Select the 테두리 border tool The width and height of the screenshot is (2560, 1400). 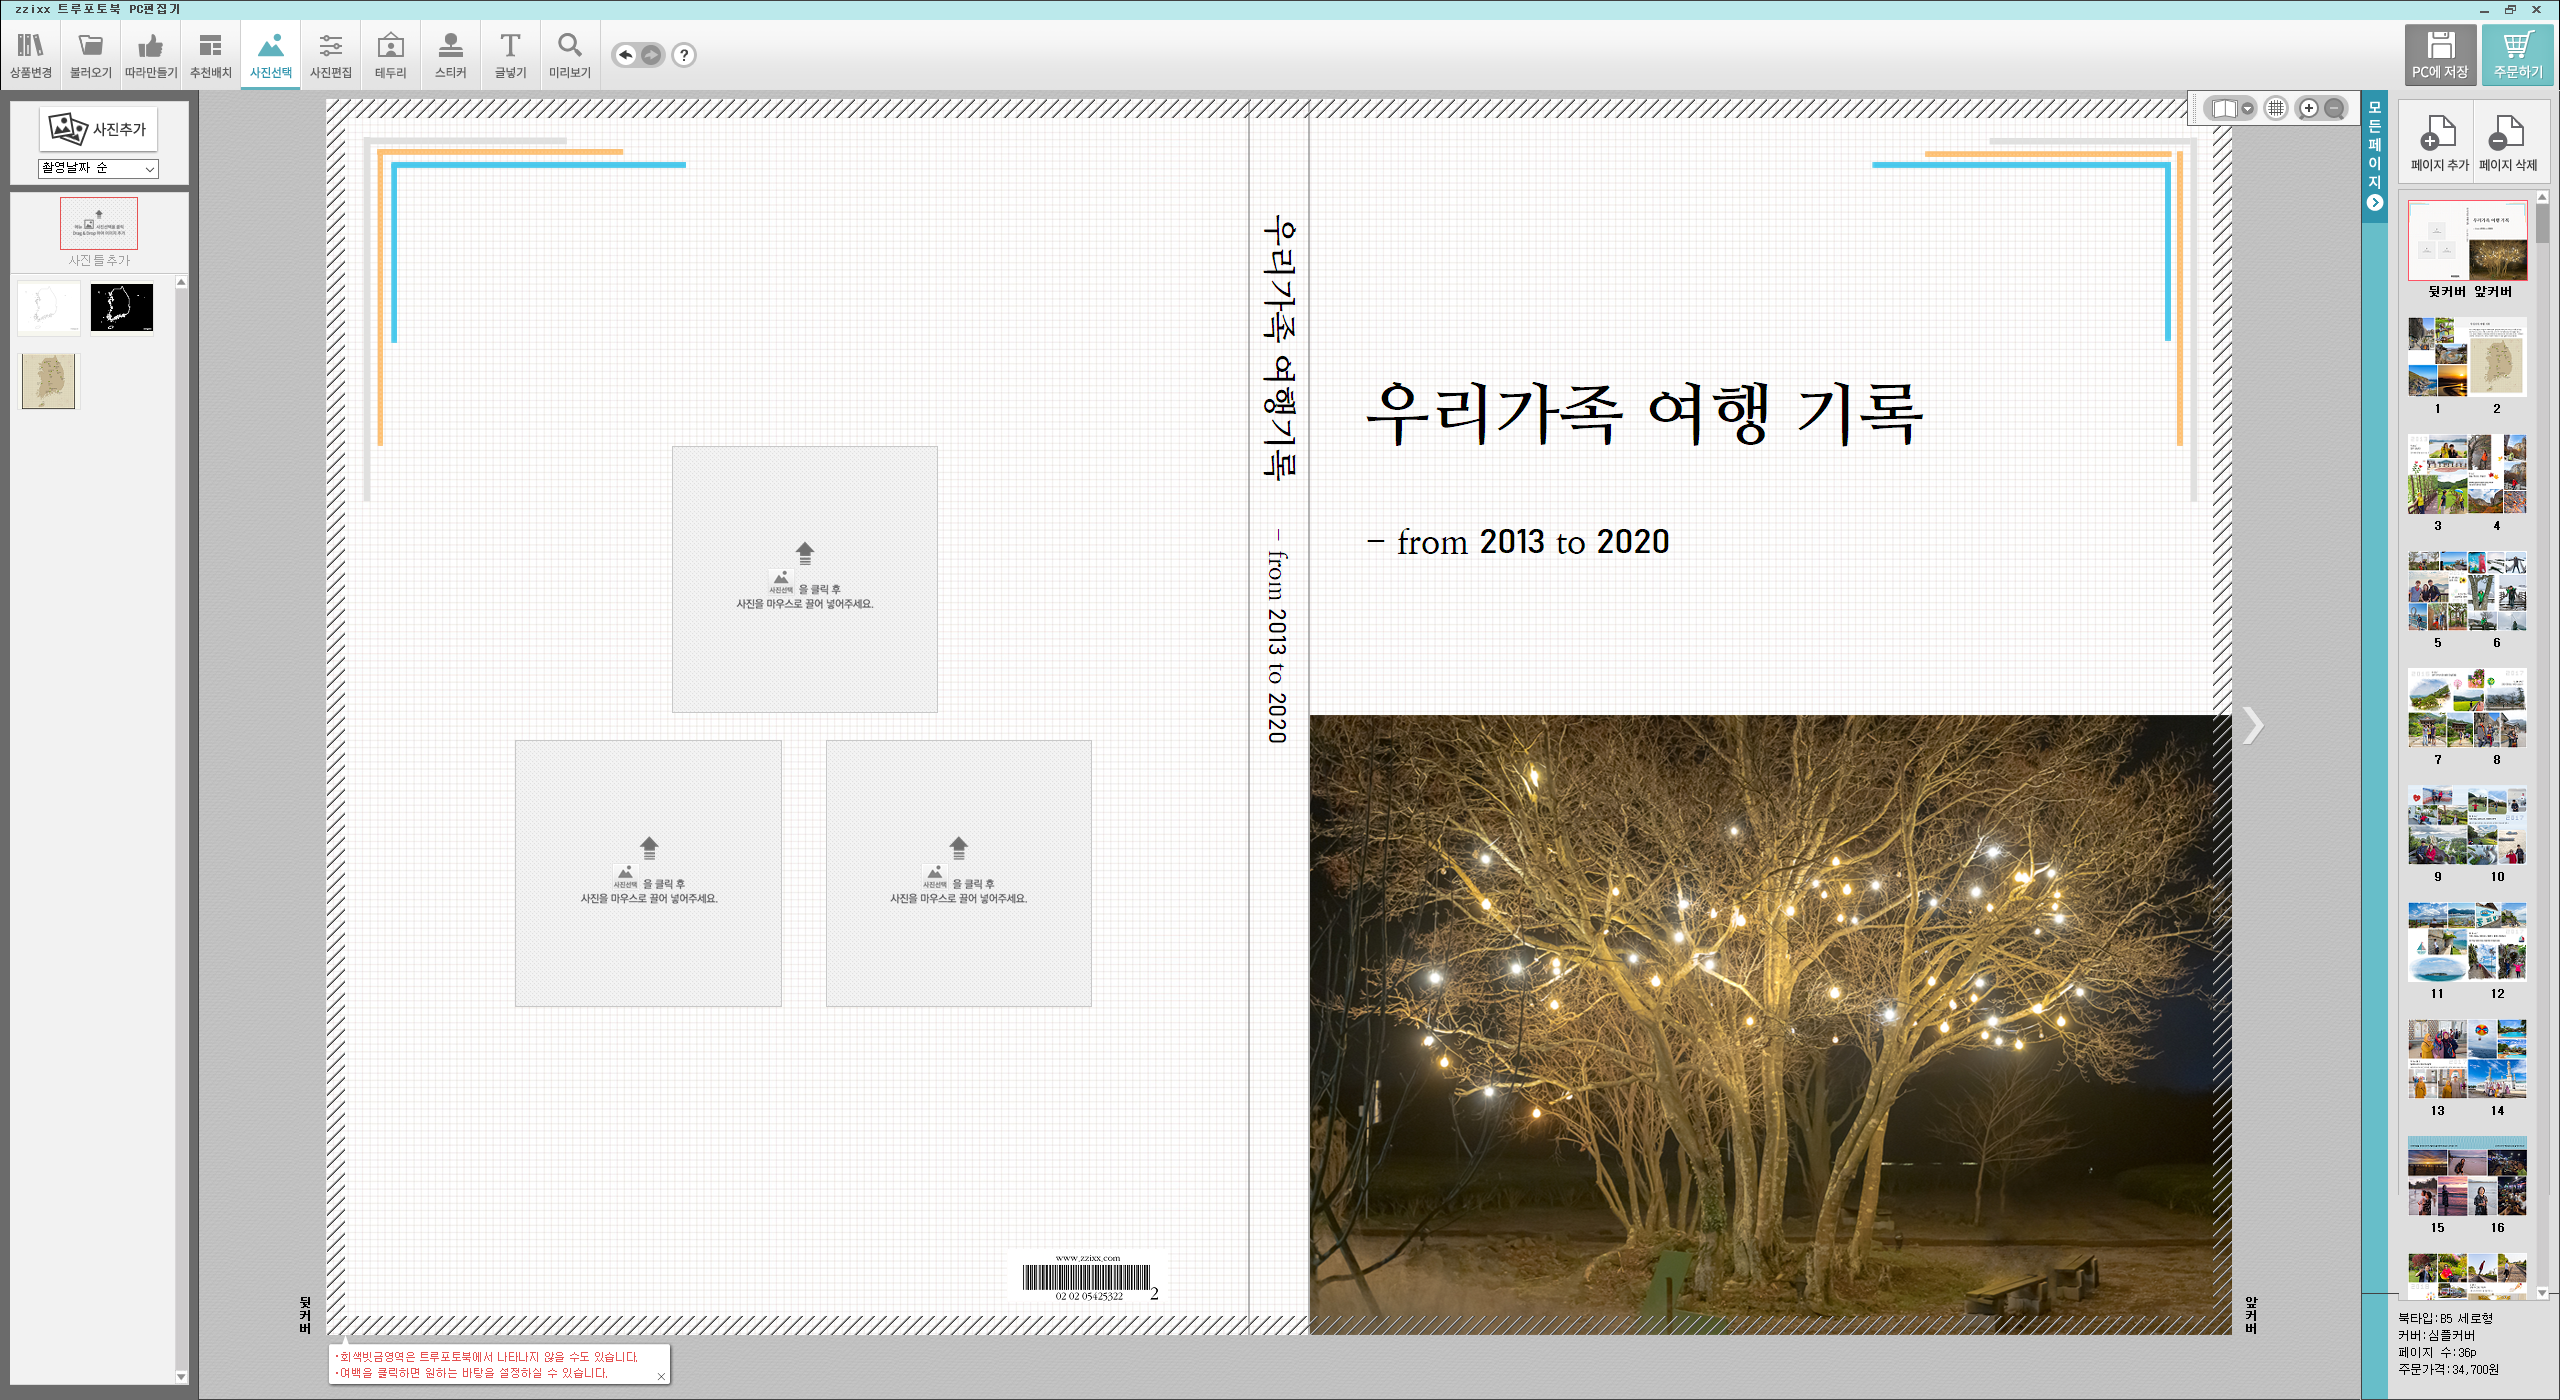point(390,55)
